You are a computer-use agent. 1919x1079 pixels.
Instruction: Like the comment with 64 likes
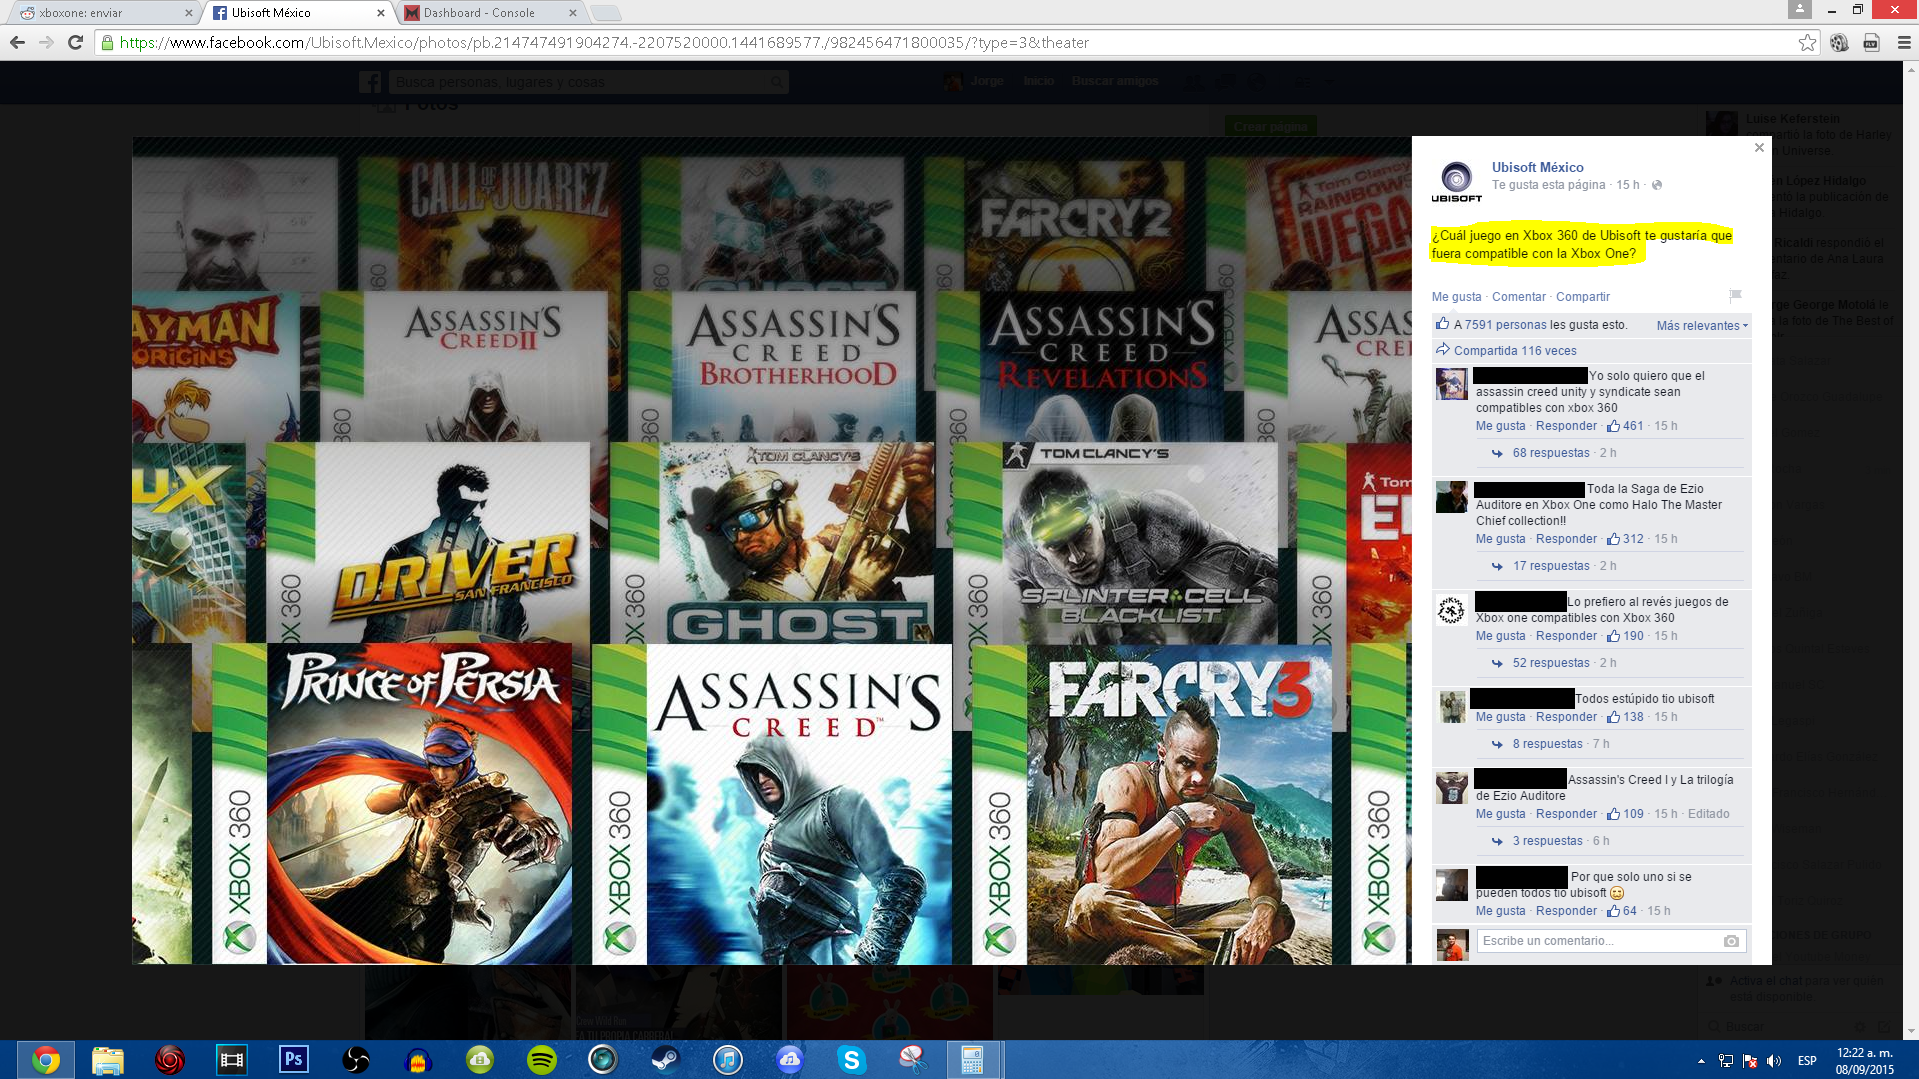tap(1500, 911)
